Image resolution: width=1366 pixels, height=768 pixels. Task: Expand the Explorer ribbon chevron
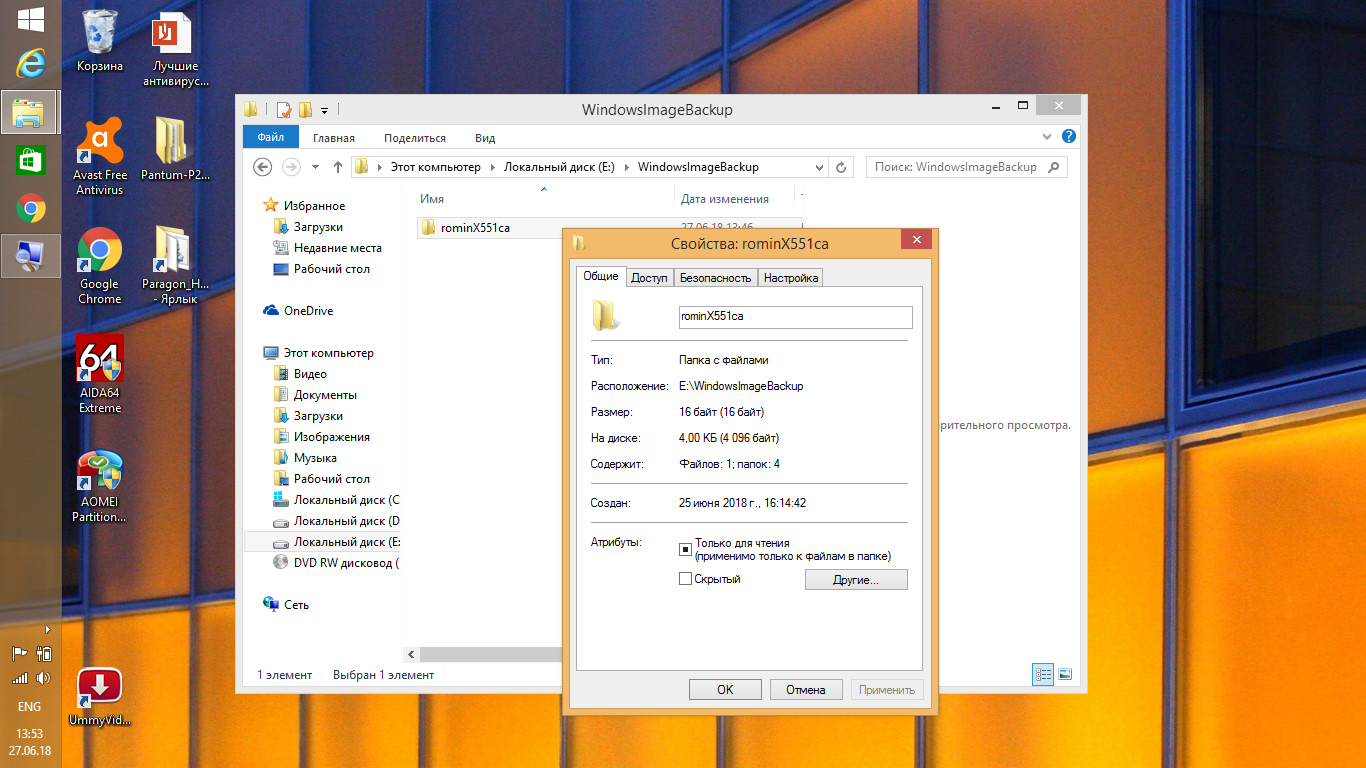coord(1046,137)
